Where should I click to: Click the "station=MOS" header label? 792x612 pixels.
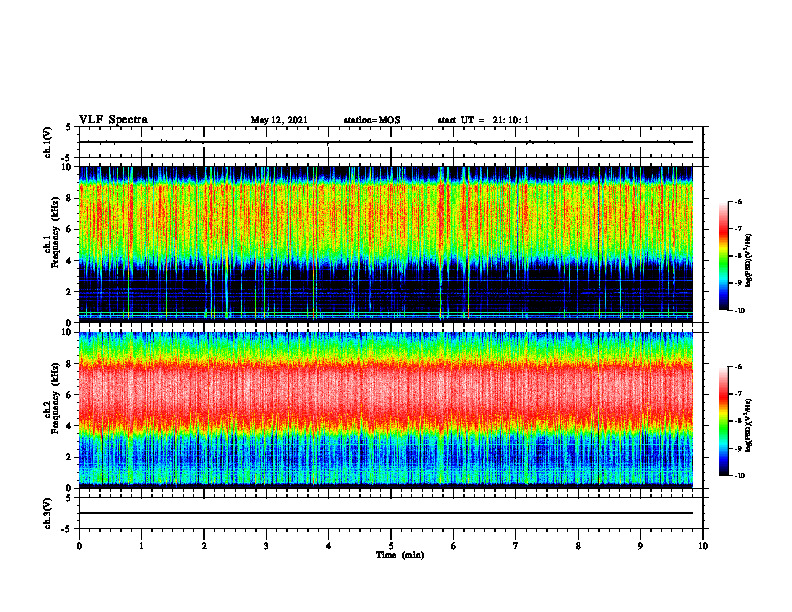[372, 120]
